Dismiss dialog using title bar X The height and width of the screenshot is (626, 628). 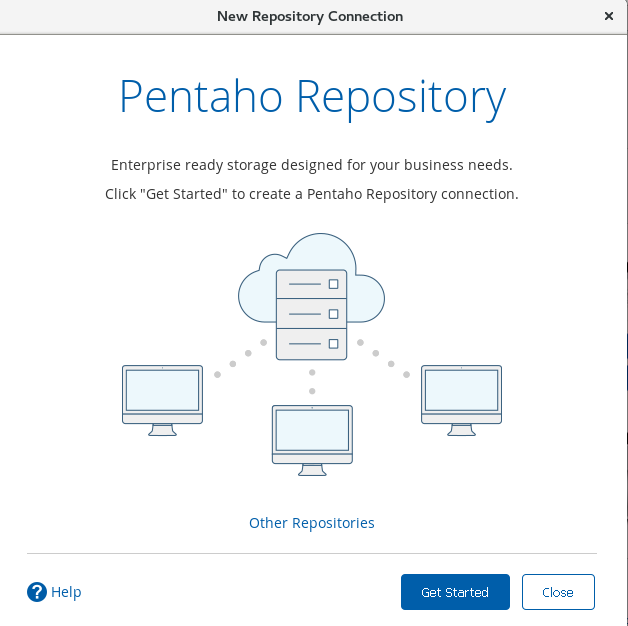tap(609, 16)
